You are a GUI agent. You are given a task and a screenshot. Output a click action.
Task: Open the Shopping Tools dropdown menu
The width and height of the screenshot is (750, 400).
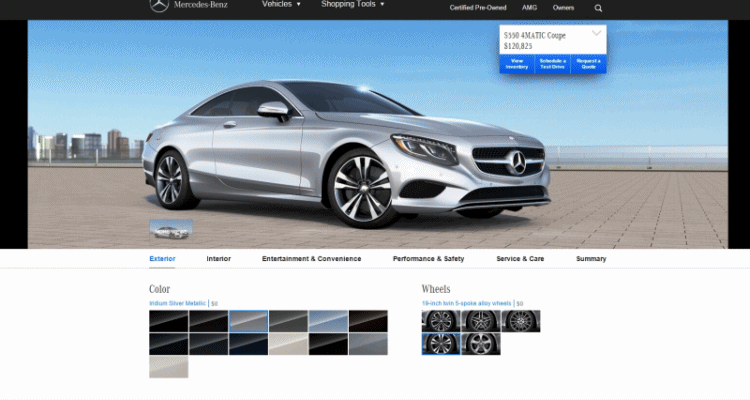coord(353,4)
